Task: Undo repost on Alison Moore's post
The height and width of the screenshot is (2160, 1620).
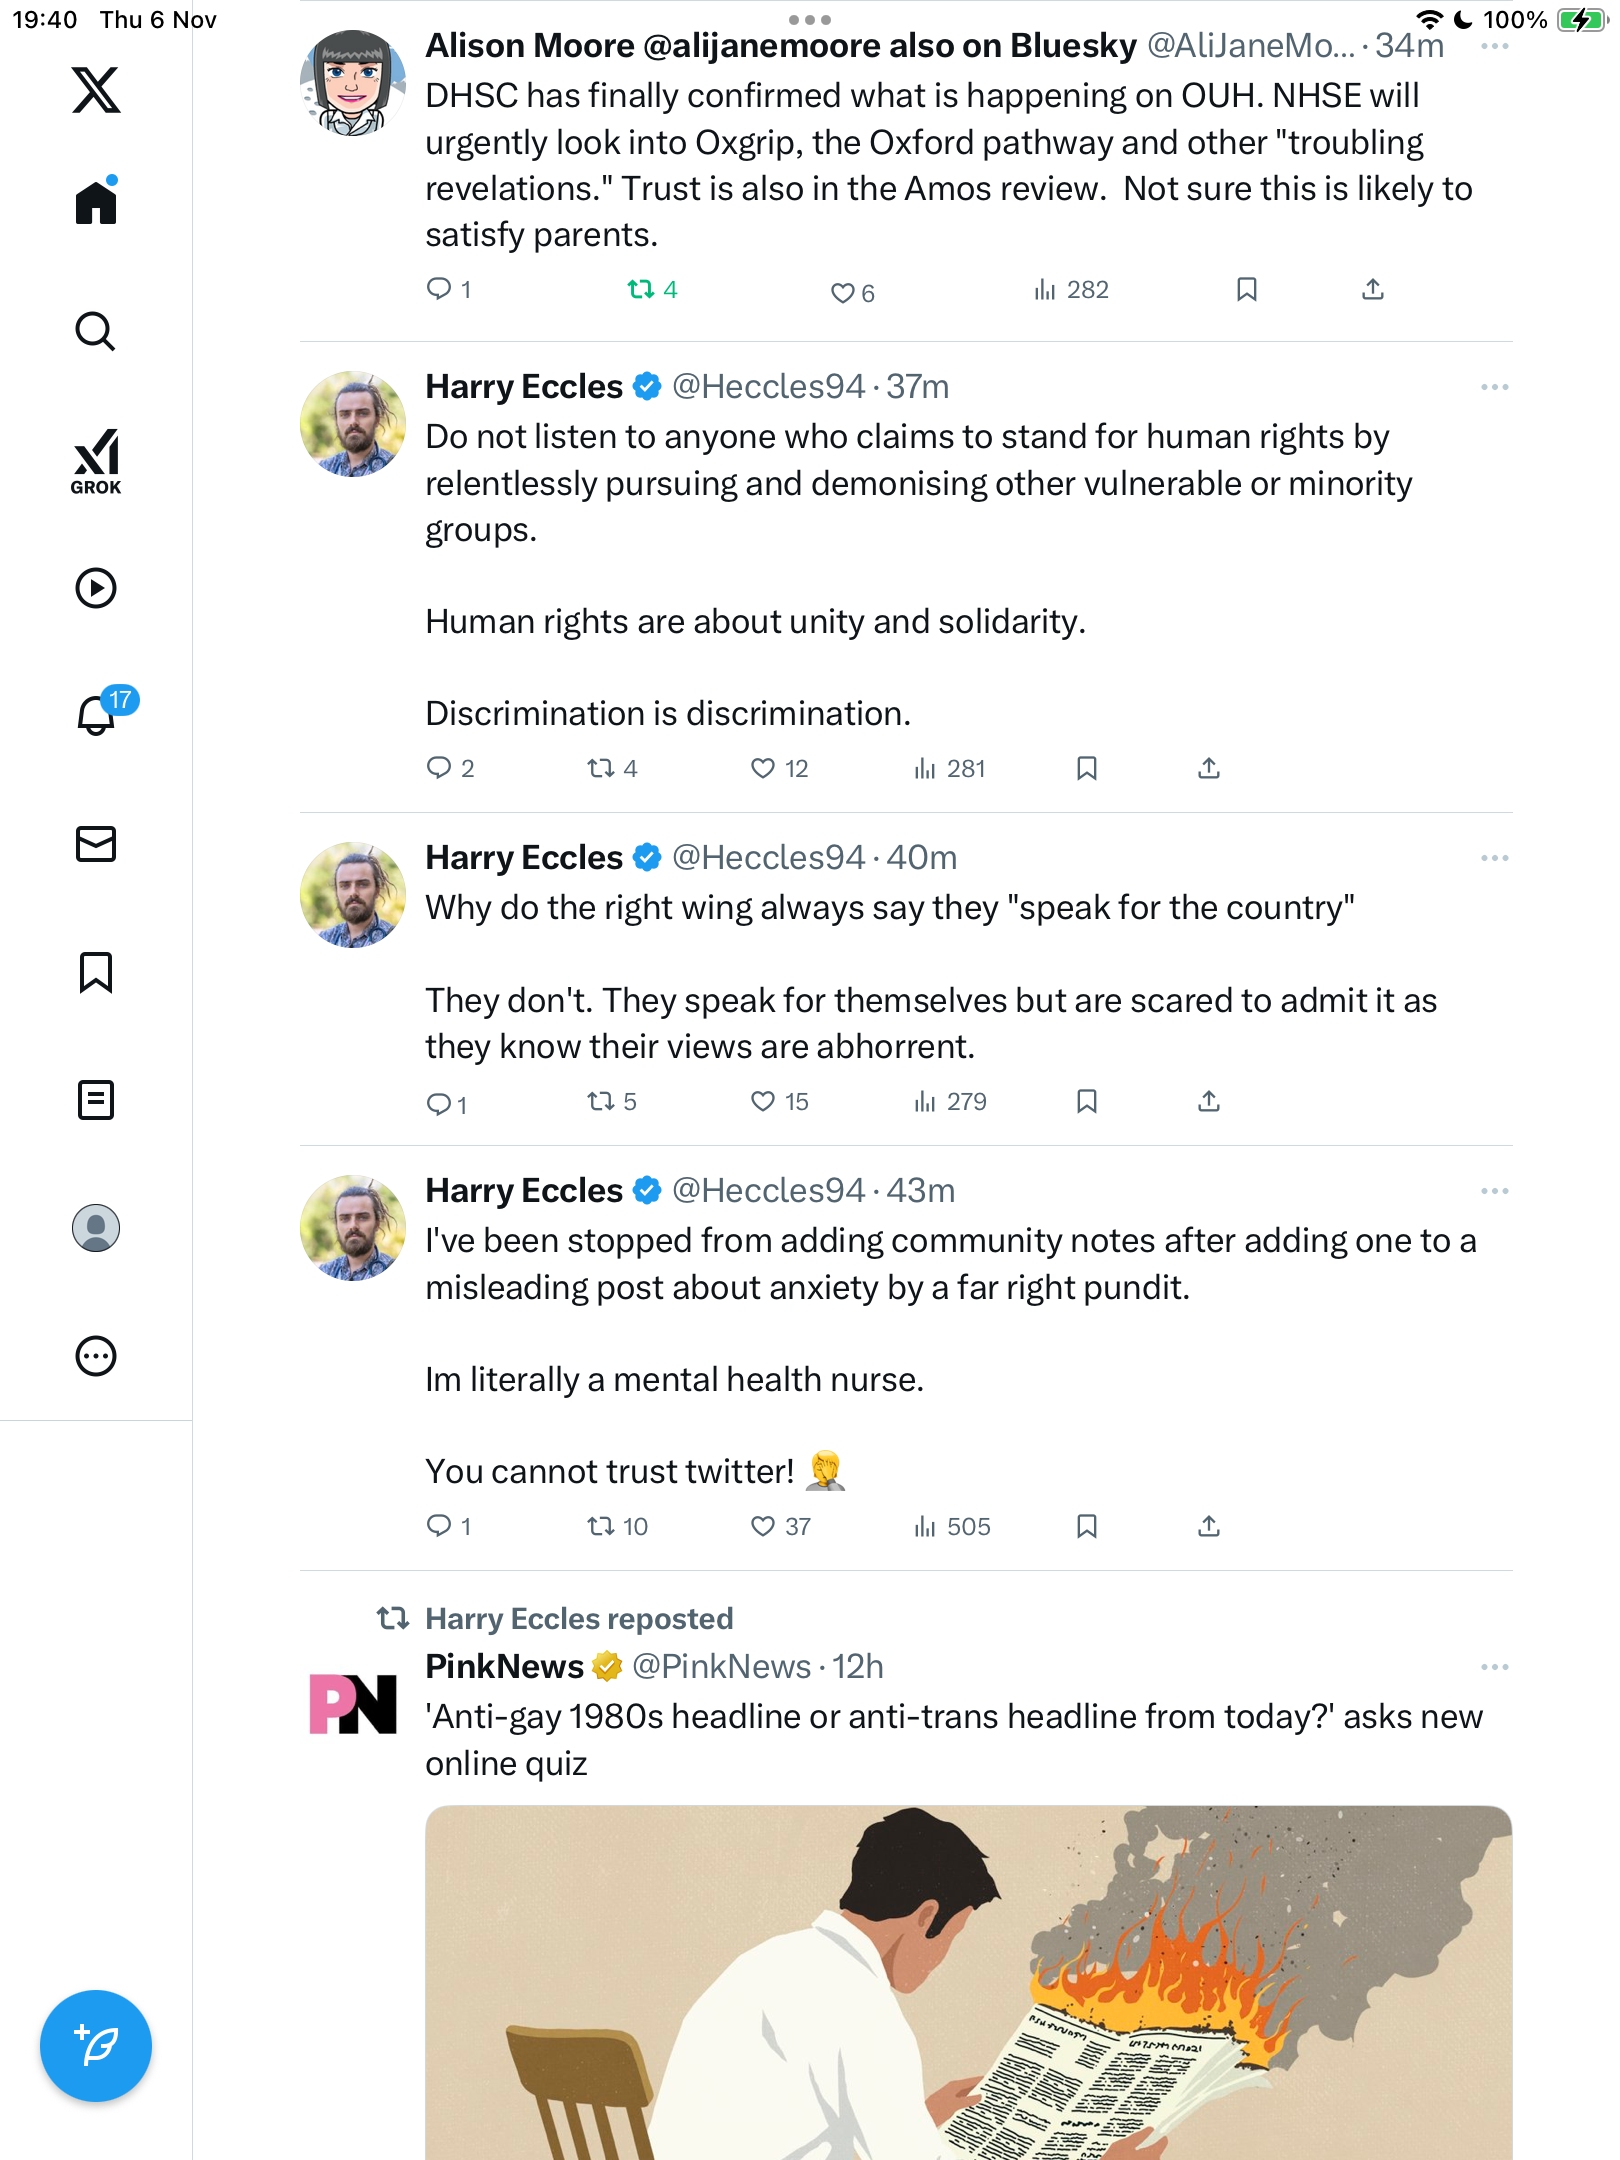Action: pos(641,290)
